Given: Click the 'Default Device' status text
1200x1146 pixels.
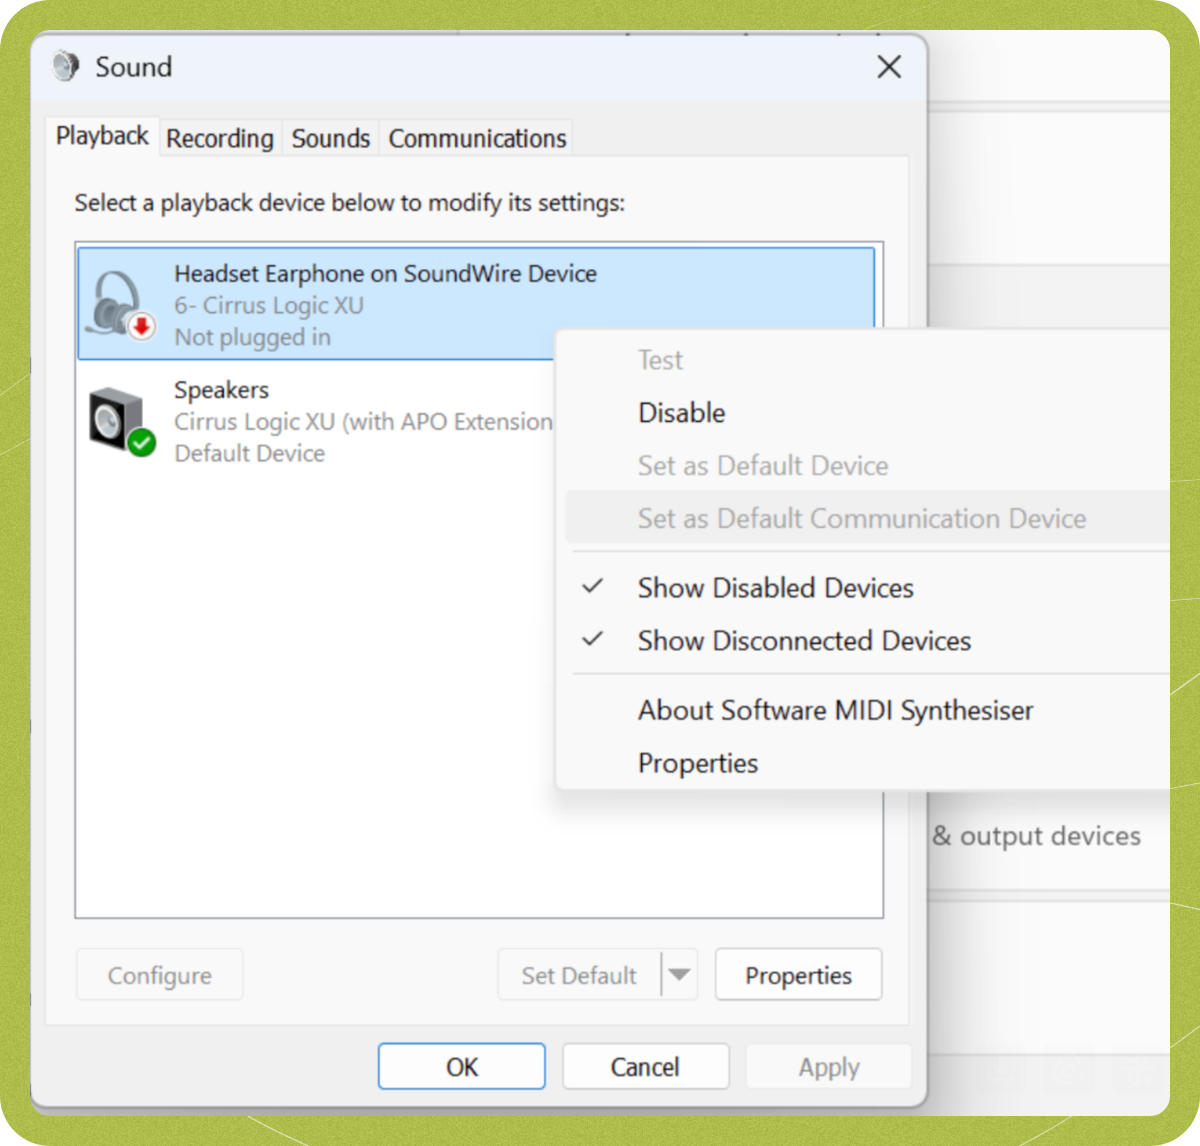Looking at the screenshot, I should pyautogui.click(x=250, y=453).
